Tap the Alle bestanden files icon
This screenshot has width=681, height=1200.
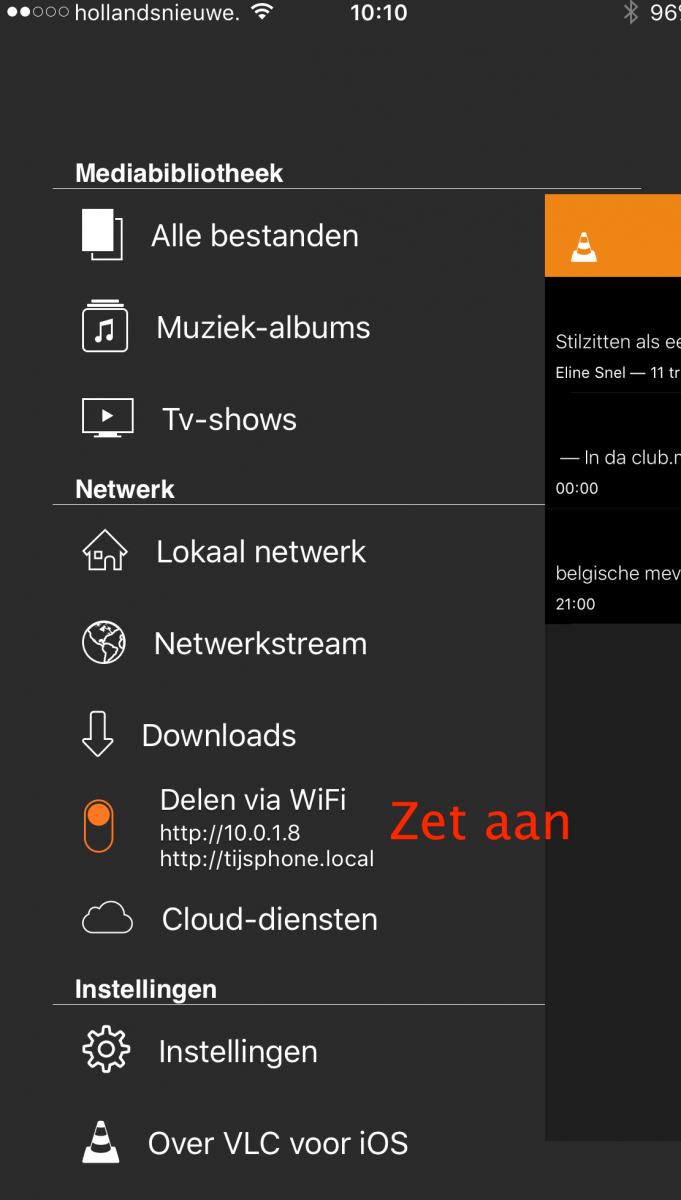pyautogui.click(x=102, y=234)
